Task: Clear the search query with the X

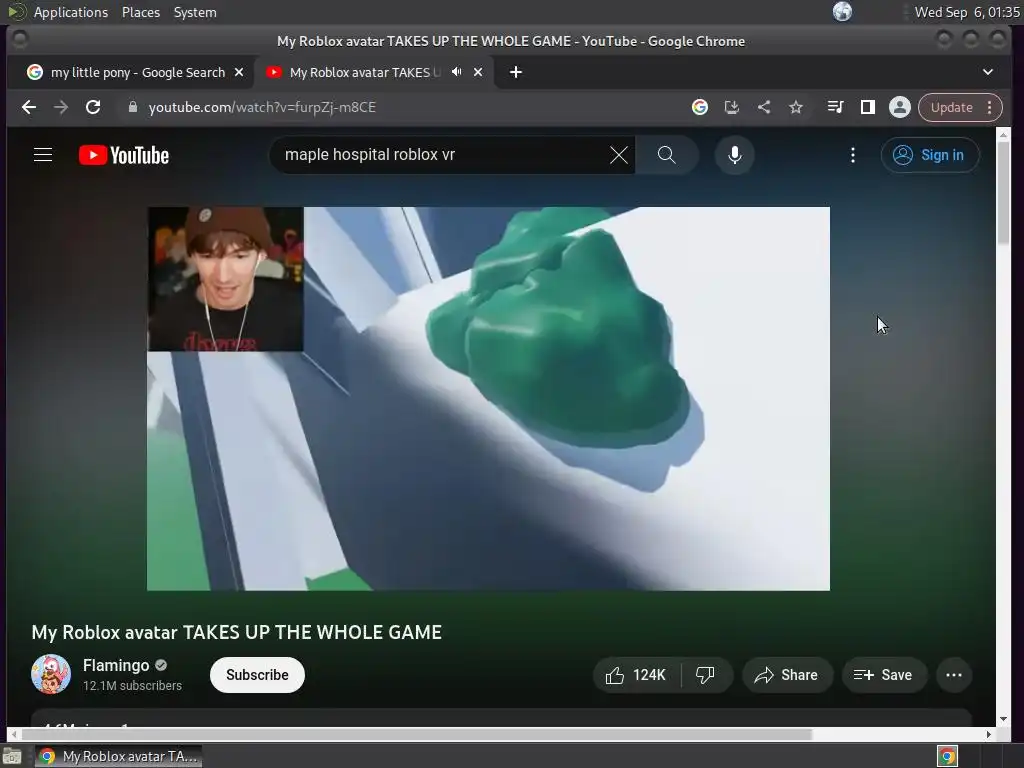Action: coord(618,155)
